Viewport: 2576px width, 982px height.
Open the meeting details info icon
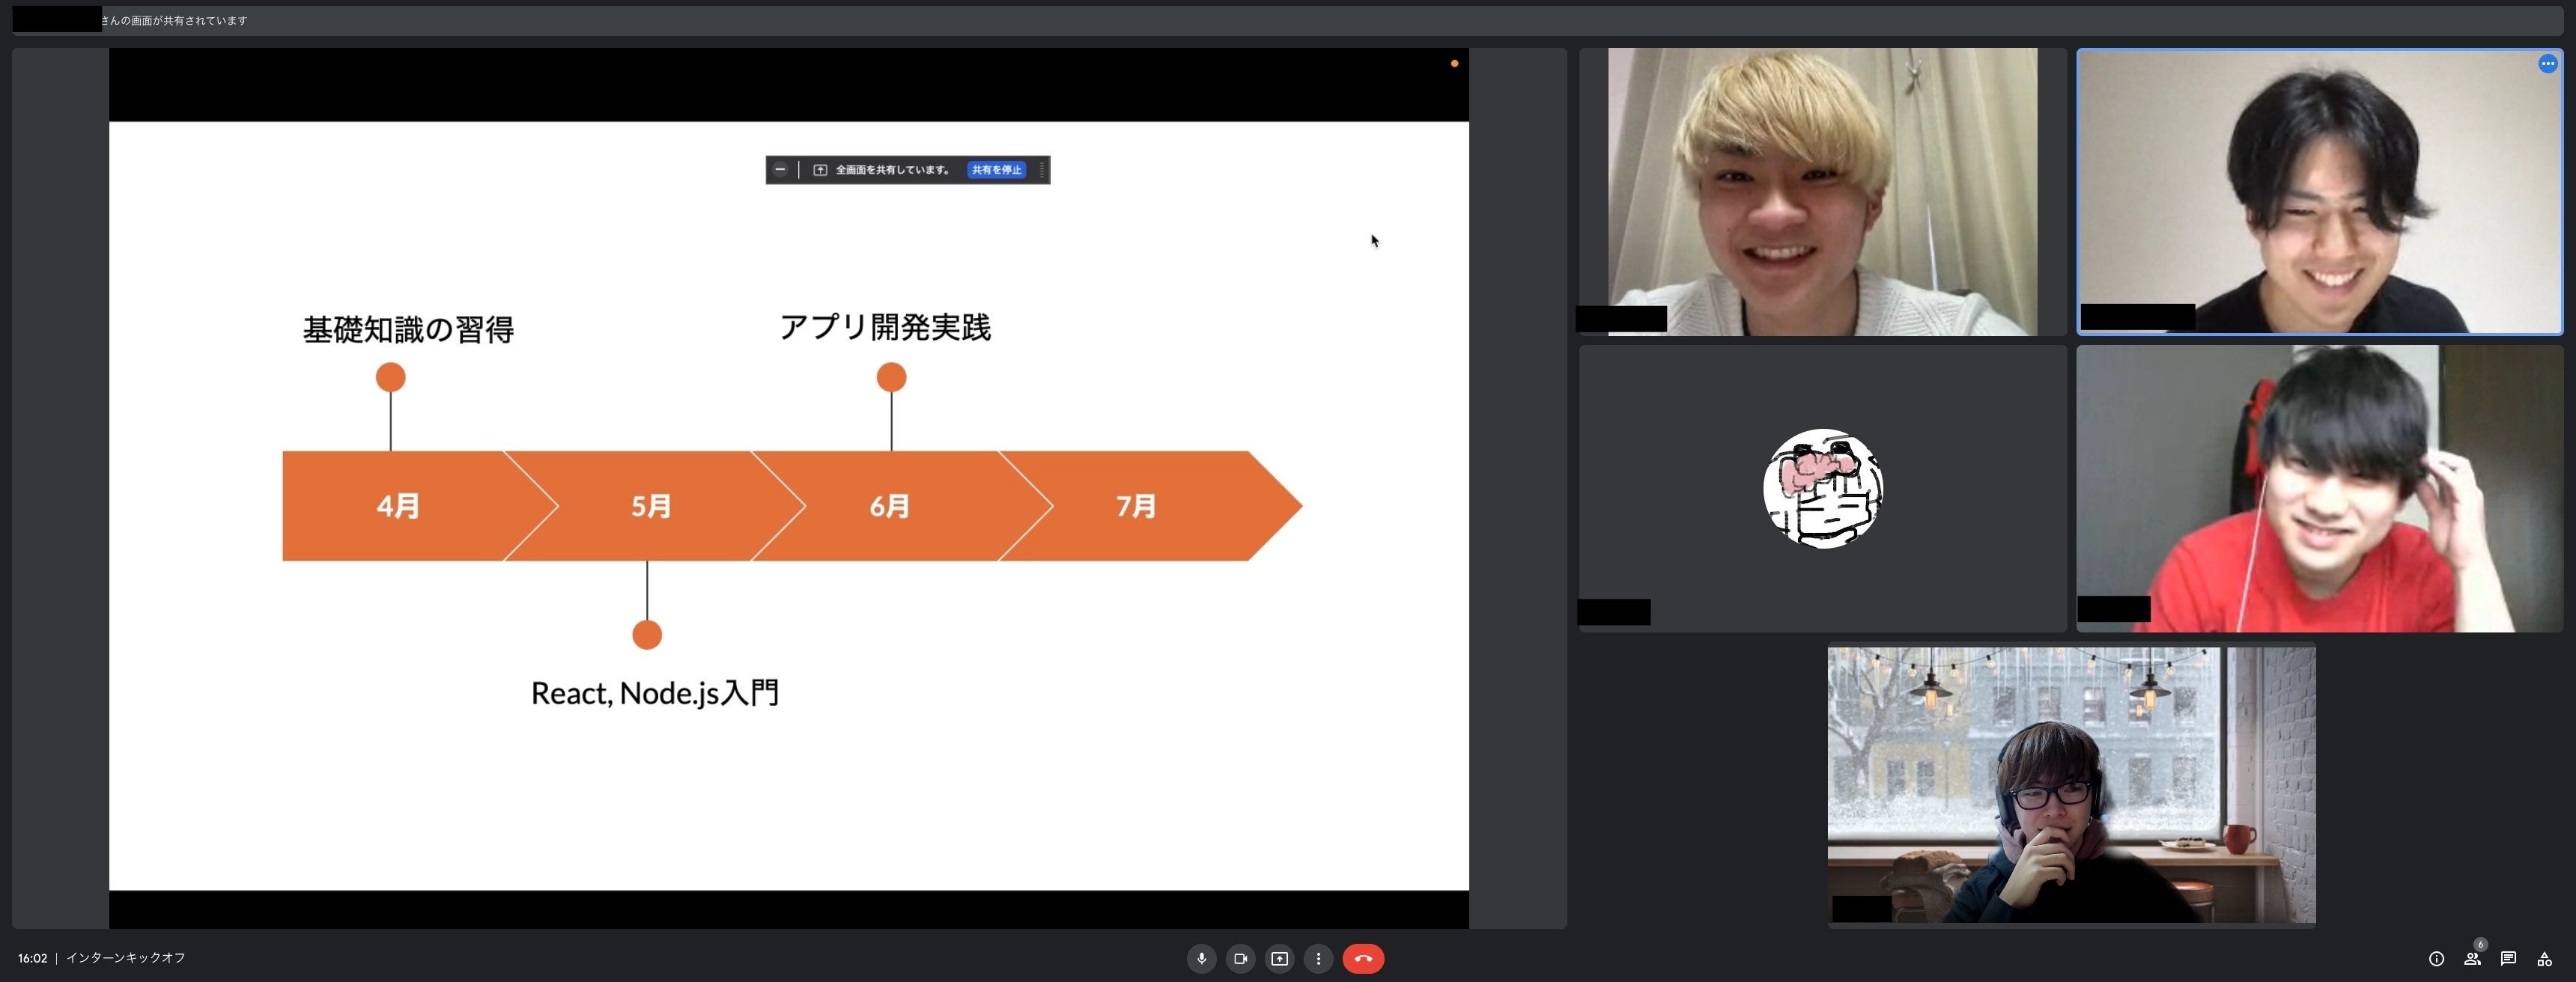click(x=2436, y=959)
